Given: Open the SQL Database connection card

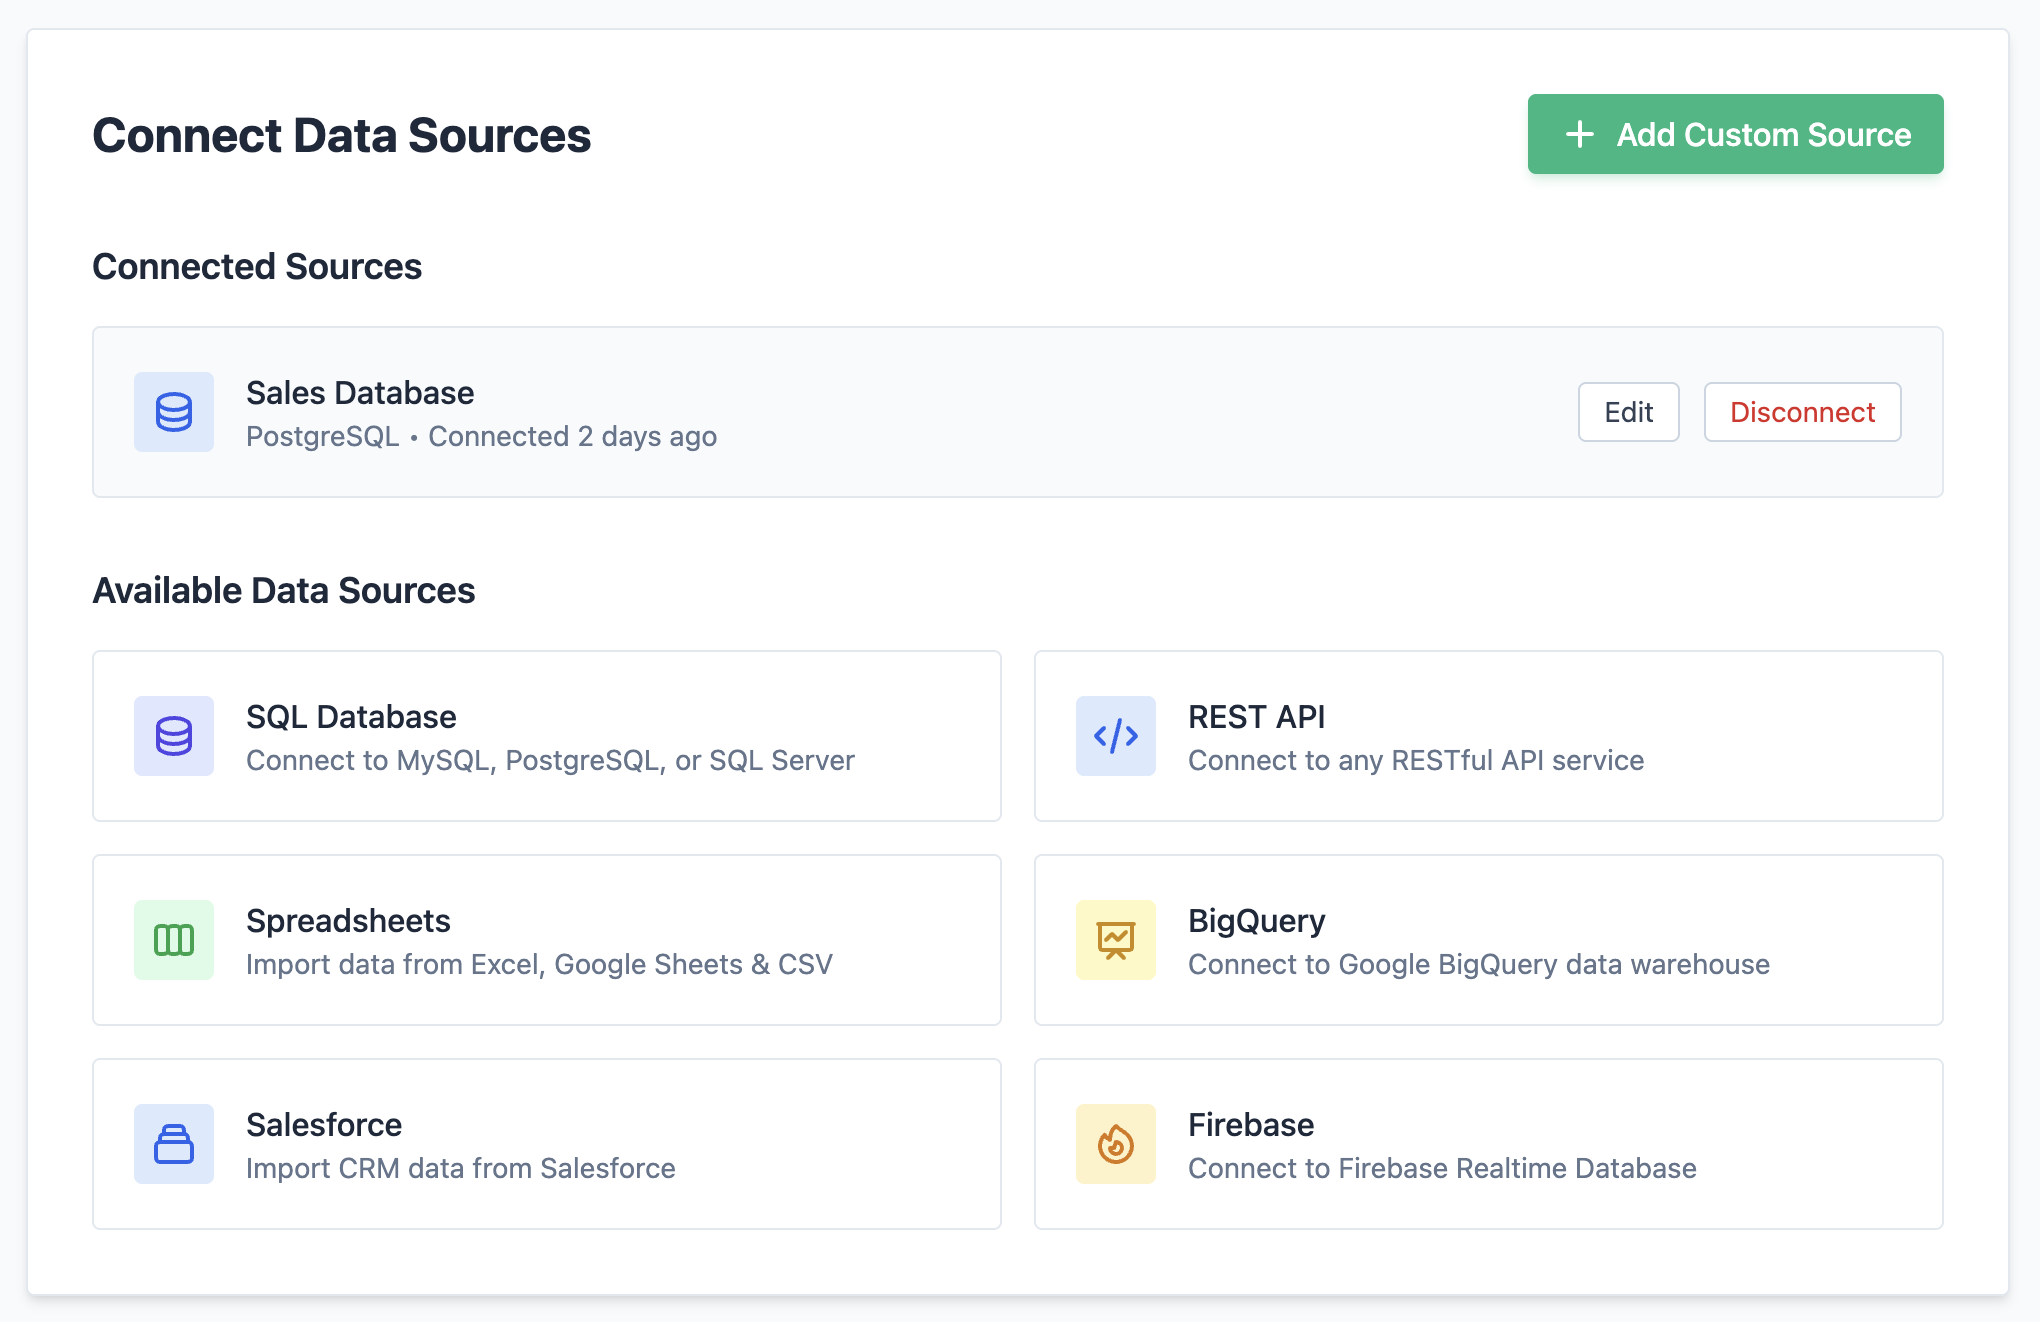Looking at the screenshot, I should coord(546,736).
